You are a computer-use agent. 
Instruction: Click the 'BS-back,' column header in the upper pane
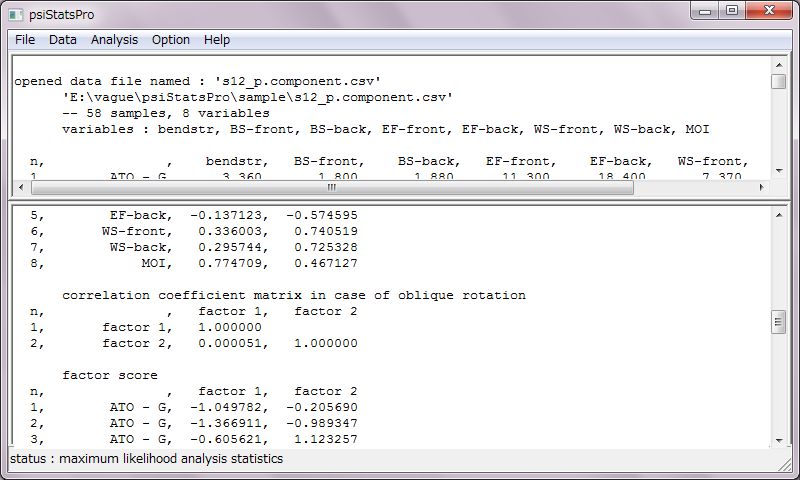pos(429,162)
